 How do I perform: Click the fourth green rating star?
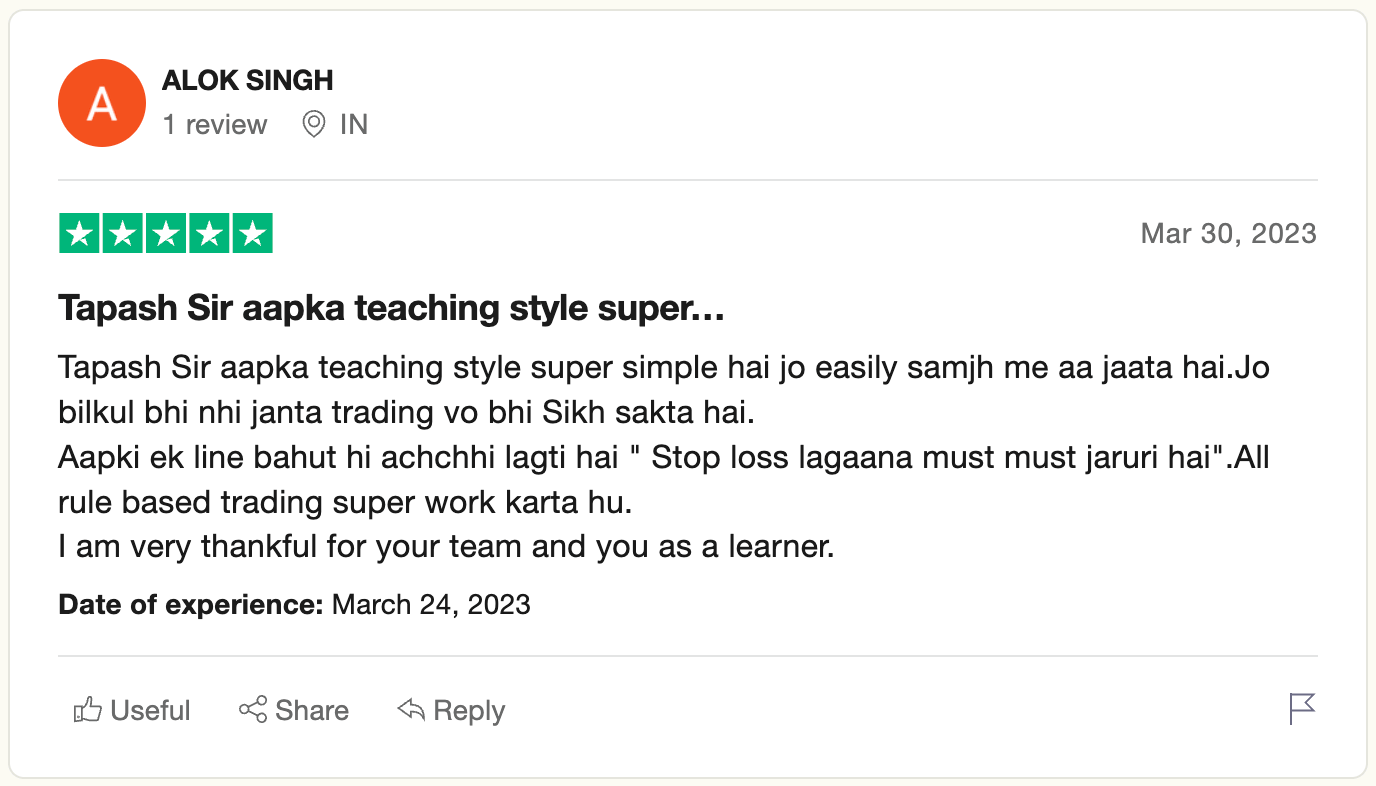coord(210,234)
